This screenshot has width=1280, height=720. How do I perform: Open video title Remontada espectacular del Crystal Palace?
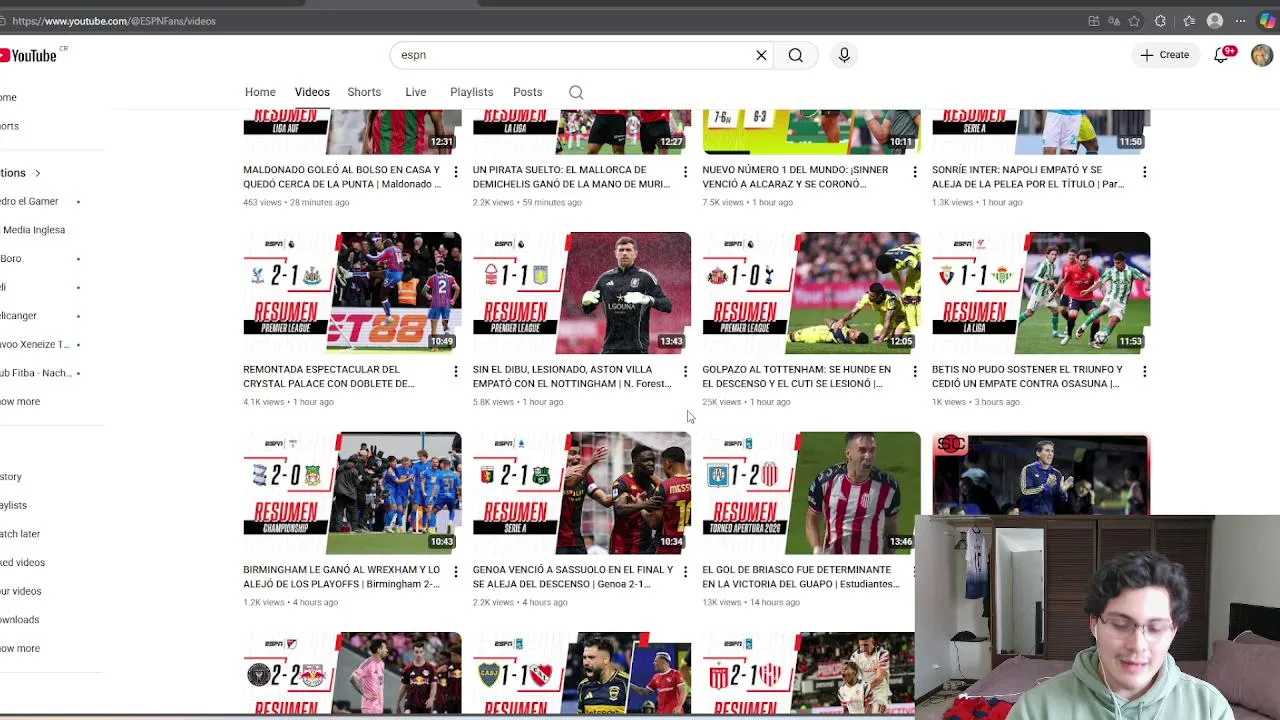click(x=329, y=377)
